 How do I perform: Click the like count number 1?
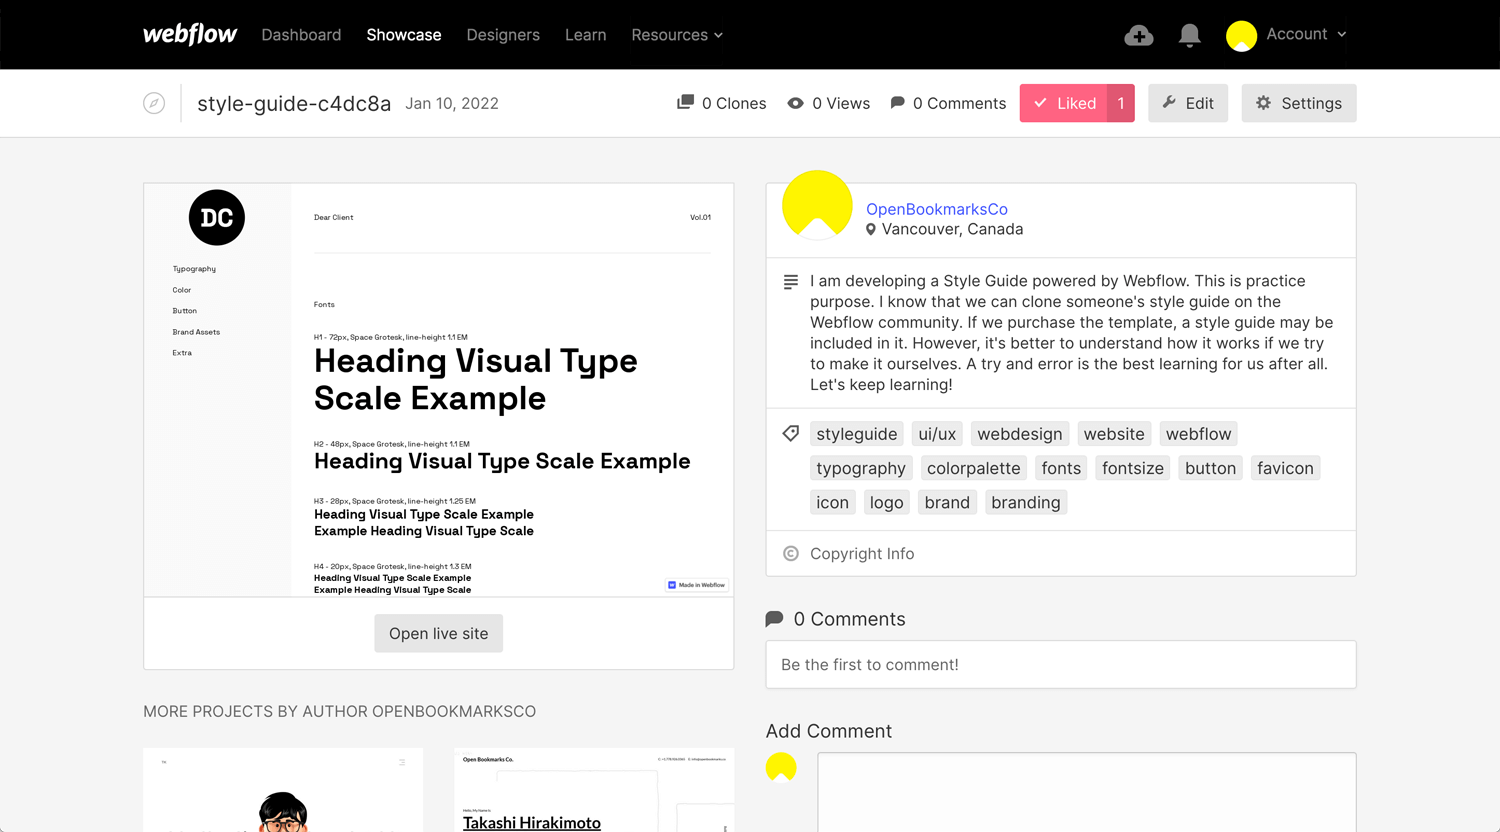pyautogui.click(x=1121, y=103)
